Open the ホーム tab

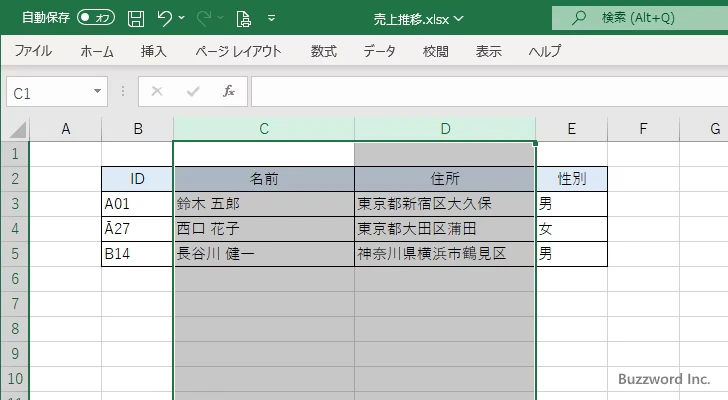point(97,51)
